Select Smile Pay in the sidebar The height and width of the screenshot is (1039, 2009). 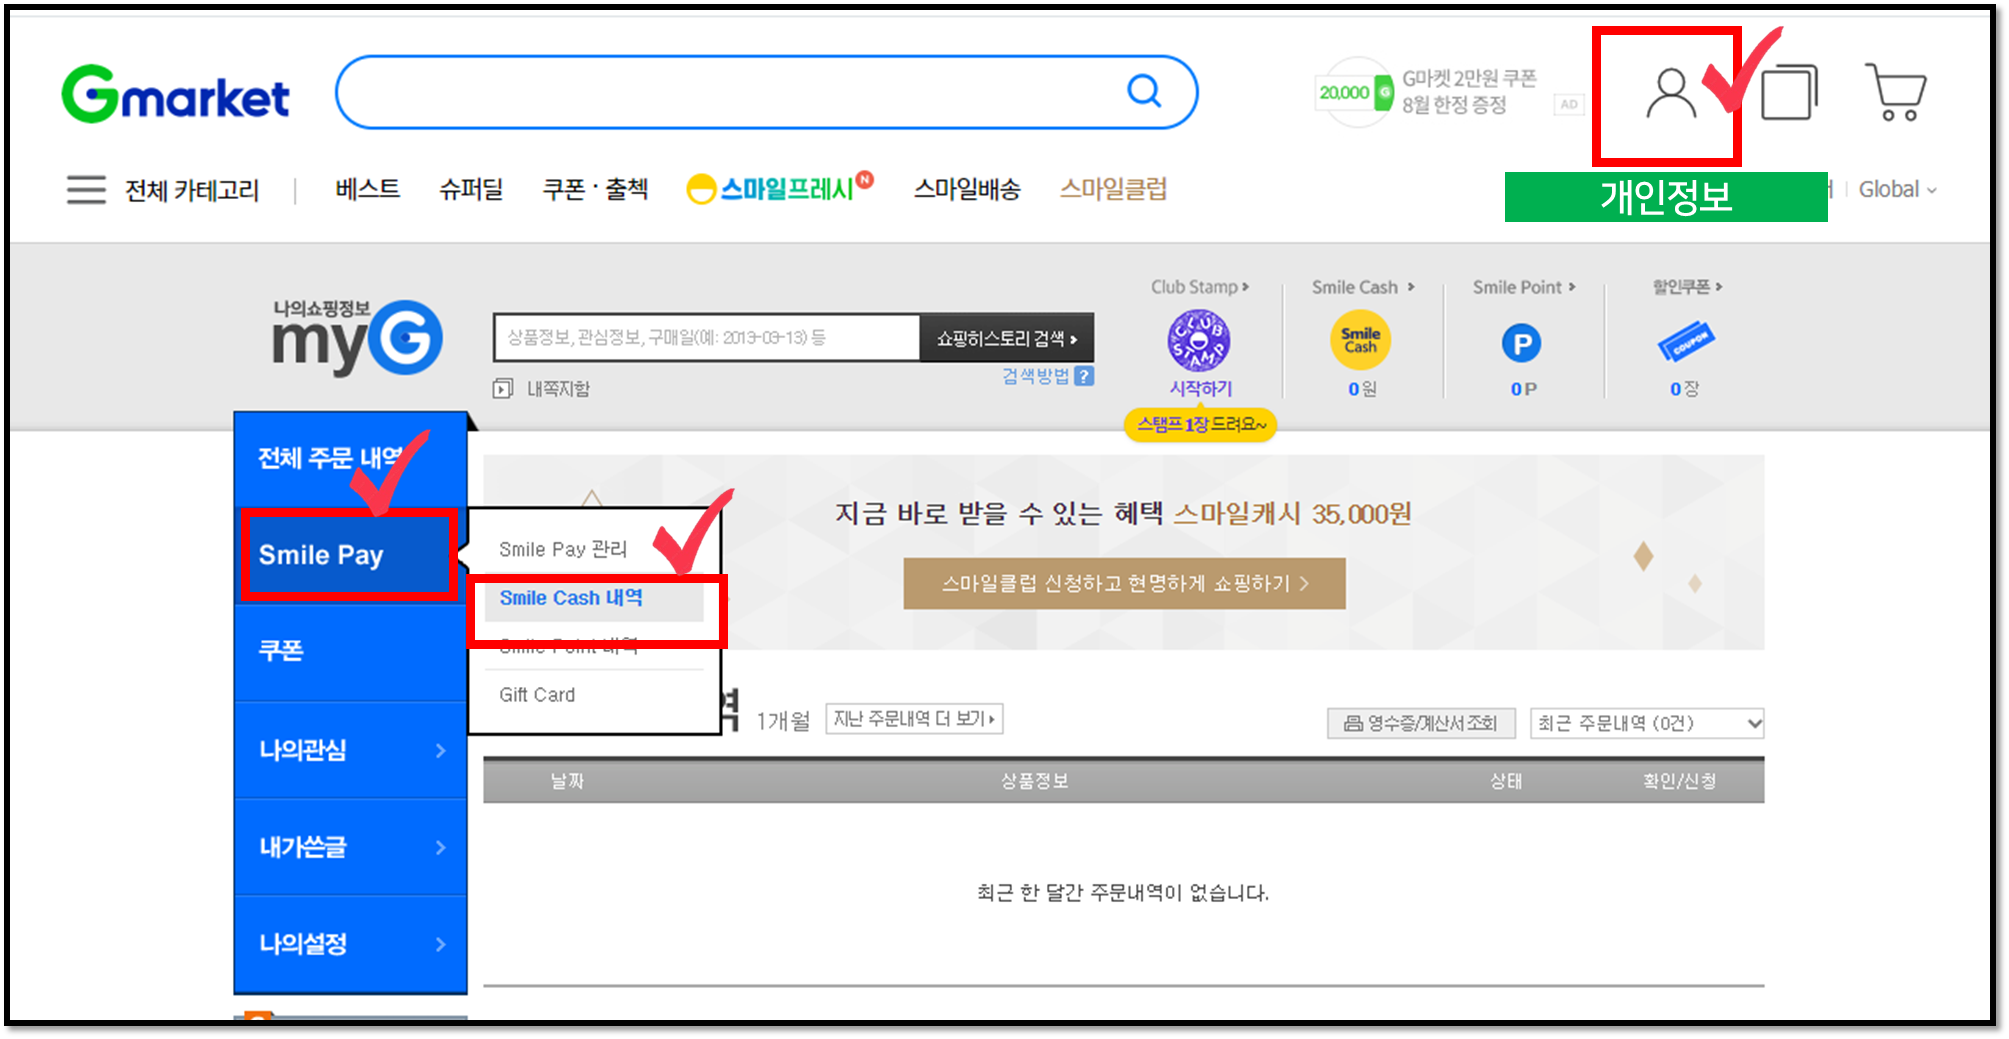350,555
